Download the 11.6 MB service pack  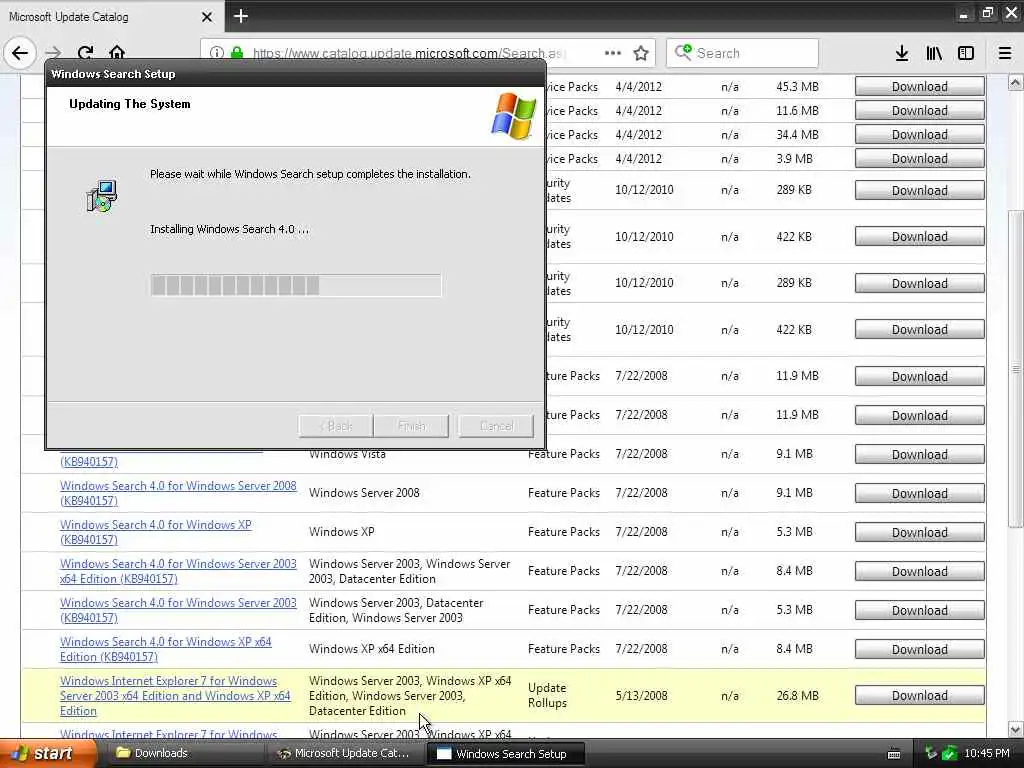920,111
